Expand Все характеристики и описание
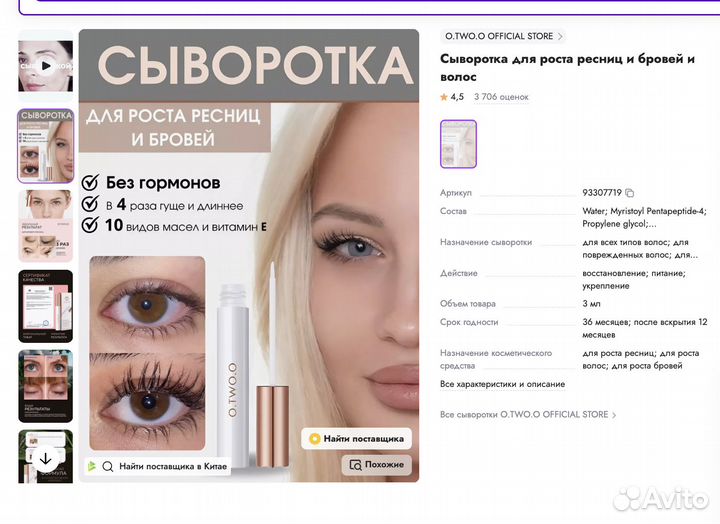 click(502, 384)
